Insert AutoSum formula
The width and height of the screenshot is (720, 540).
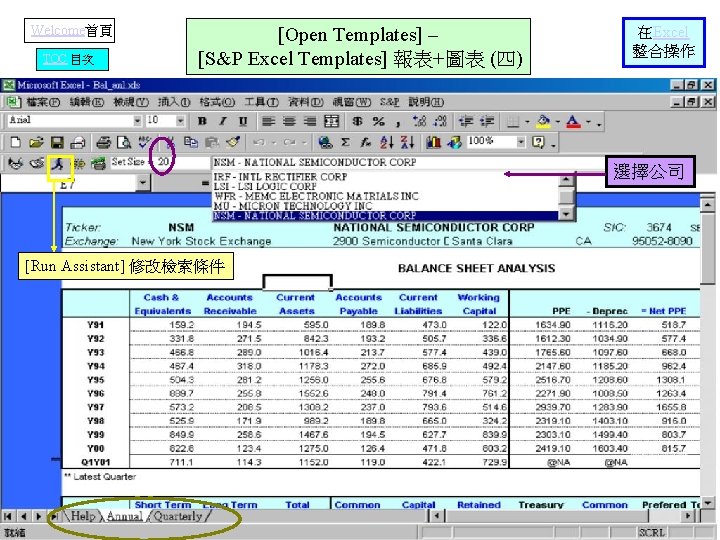[345, 142]
